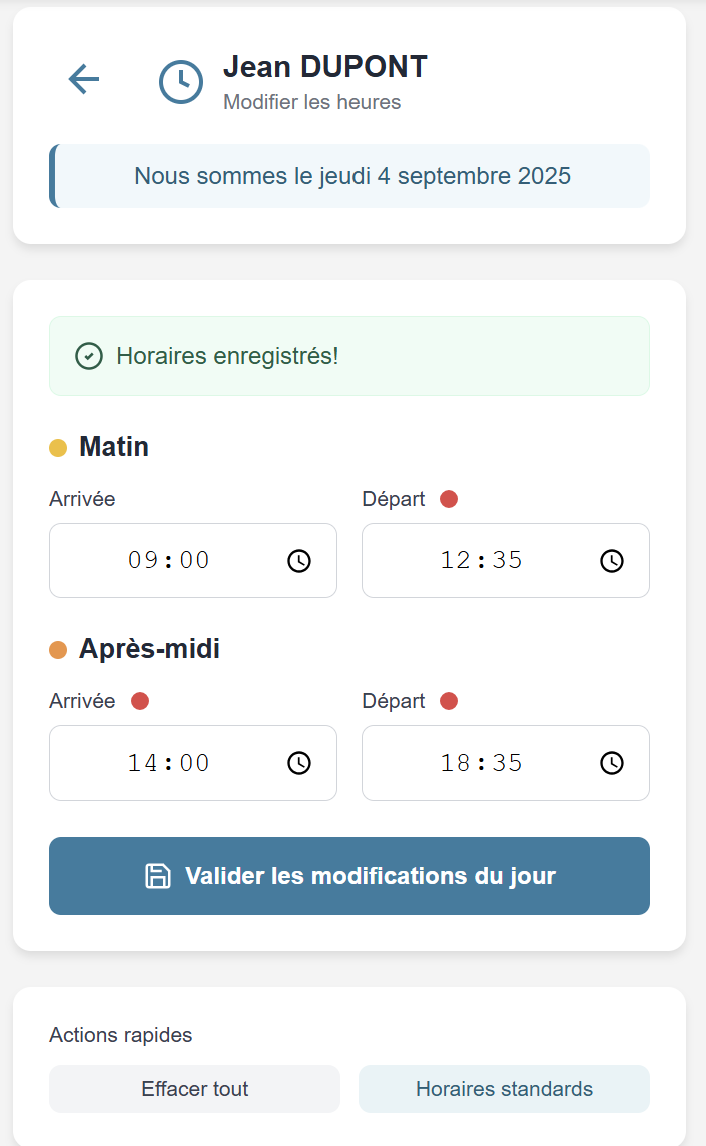Screen dimensions: 706x1146
Task: Click the red dot next to Arrivée Après-midi
Action: (139, 701)
